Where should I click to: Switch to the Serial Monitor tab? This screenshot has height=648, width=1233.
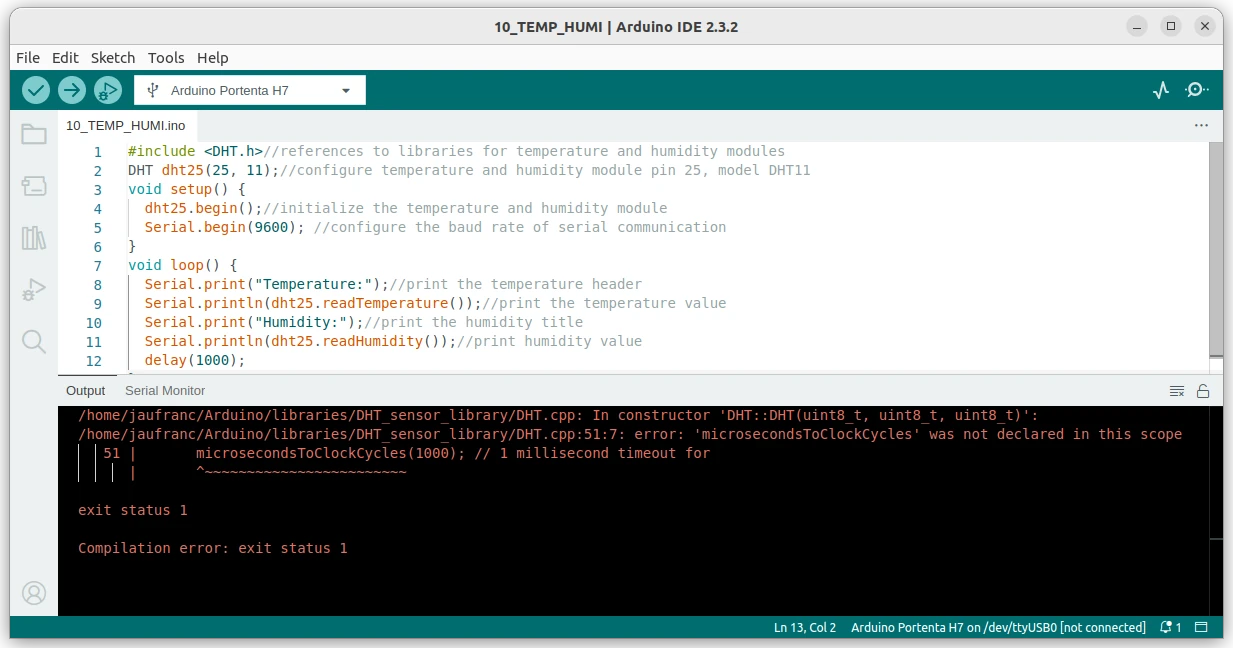[165, 391]
